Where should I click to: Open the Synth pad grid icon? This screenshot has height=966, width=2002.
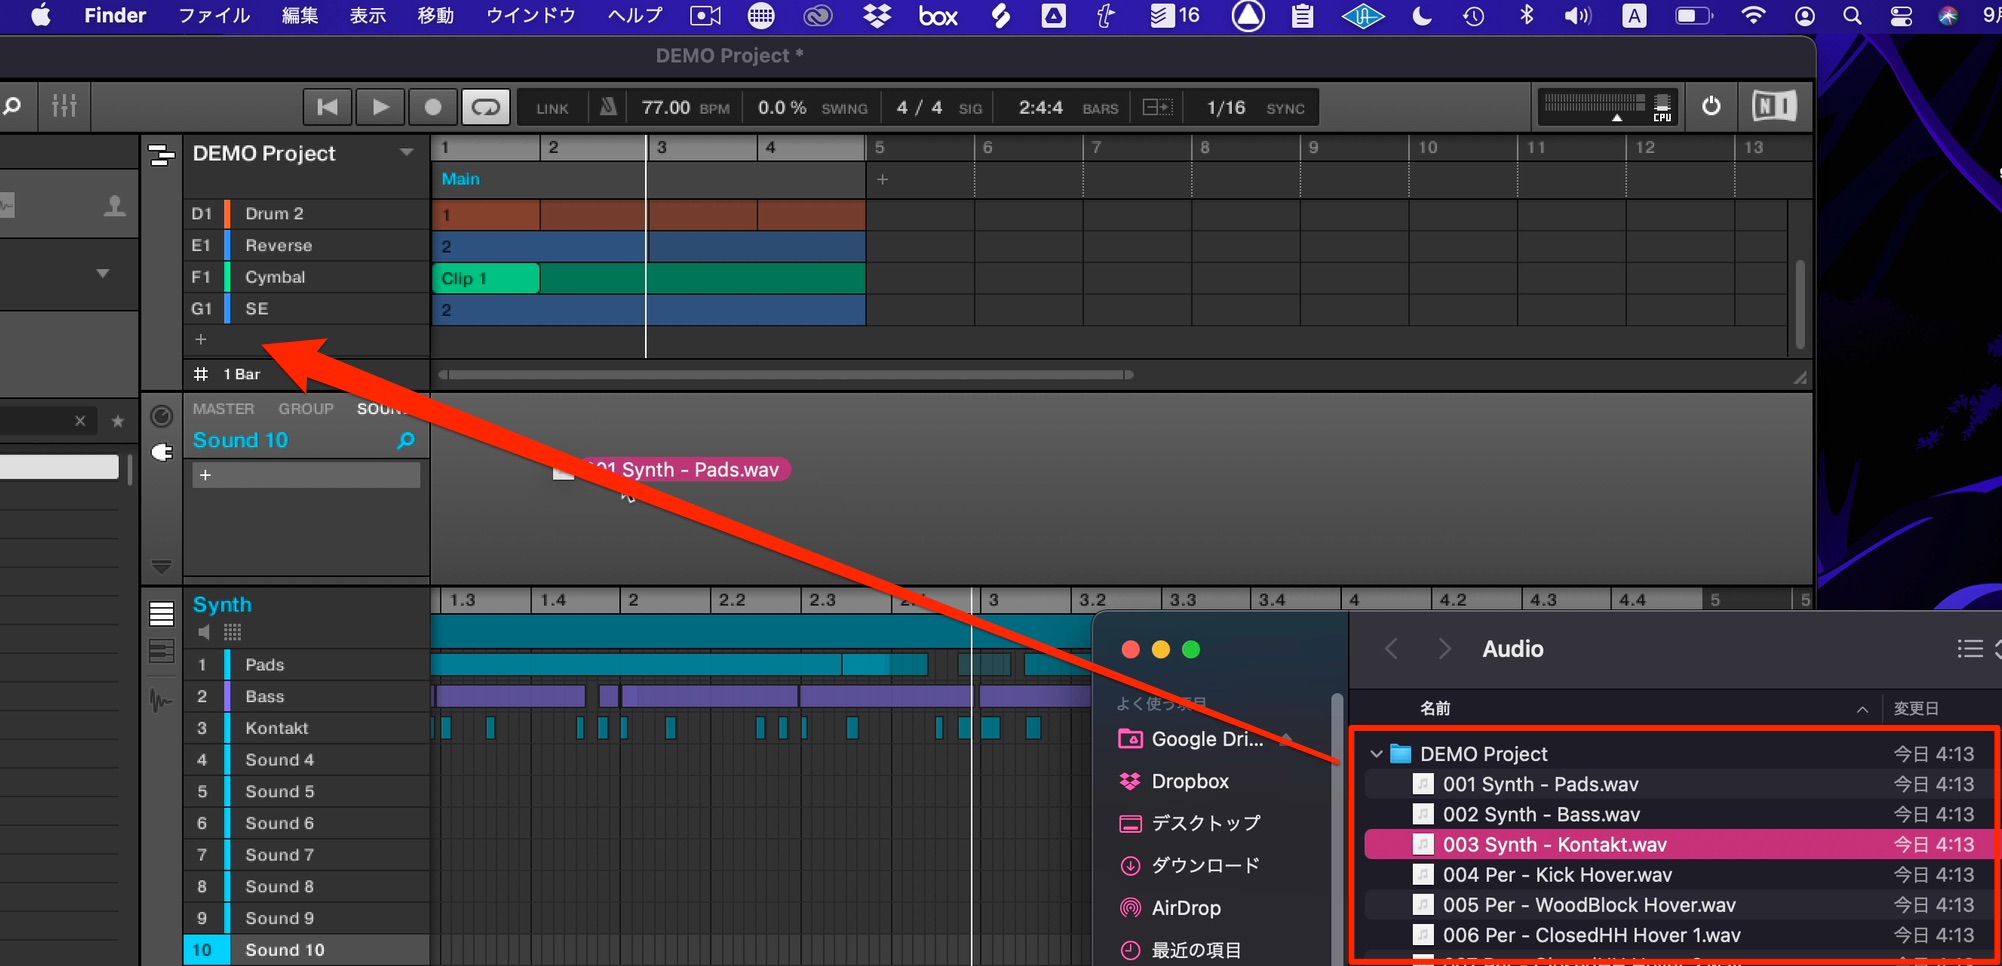[232, 632]
